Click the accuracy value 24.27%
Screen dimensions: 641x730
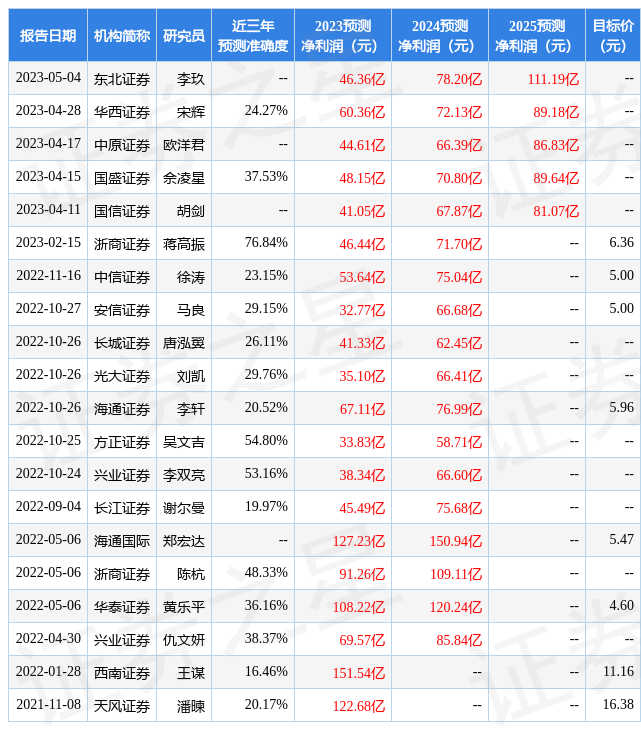(266, 111)
